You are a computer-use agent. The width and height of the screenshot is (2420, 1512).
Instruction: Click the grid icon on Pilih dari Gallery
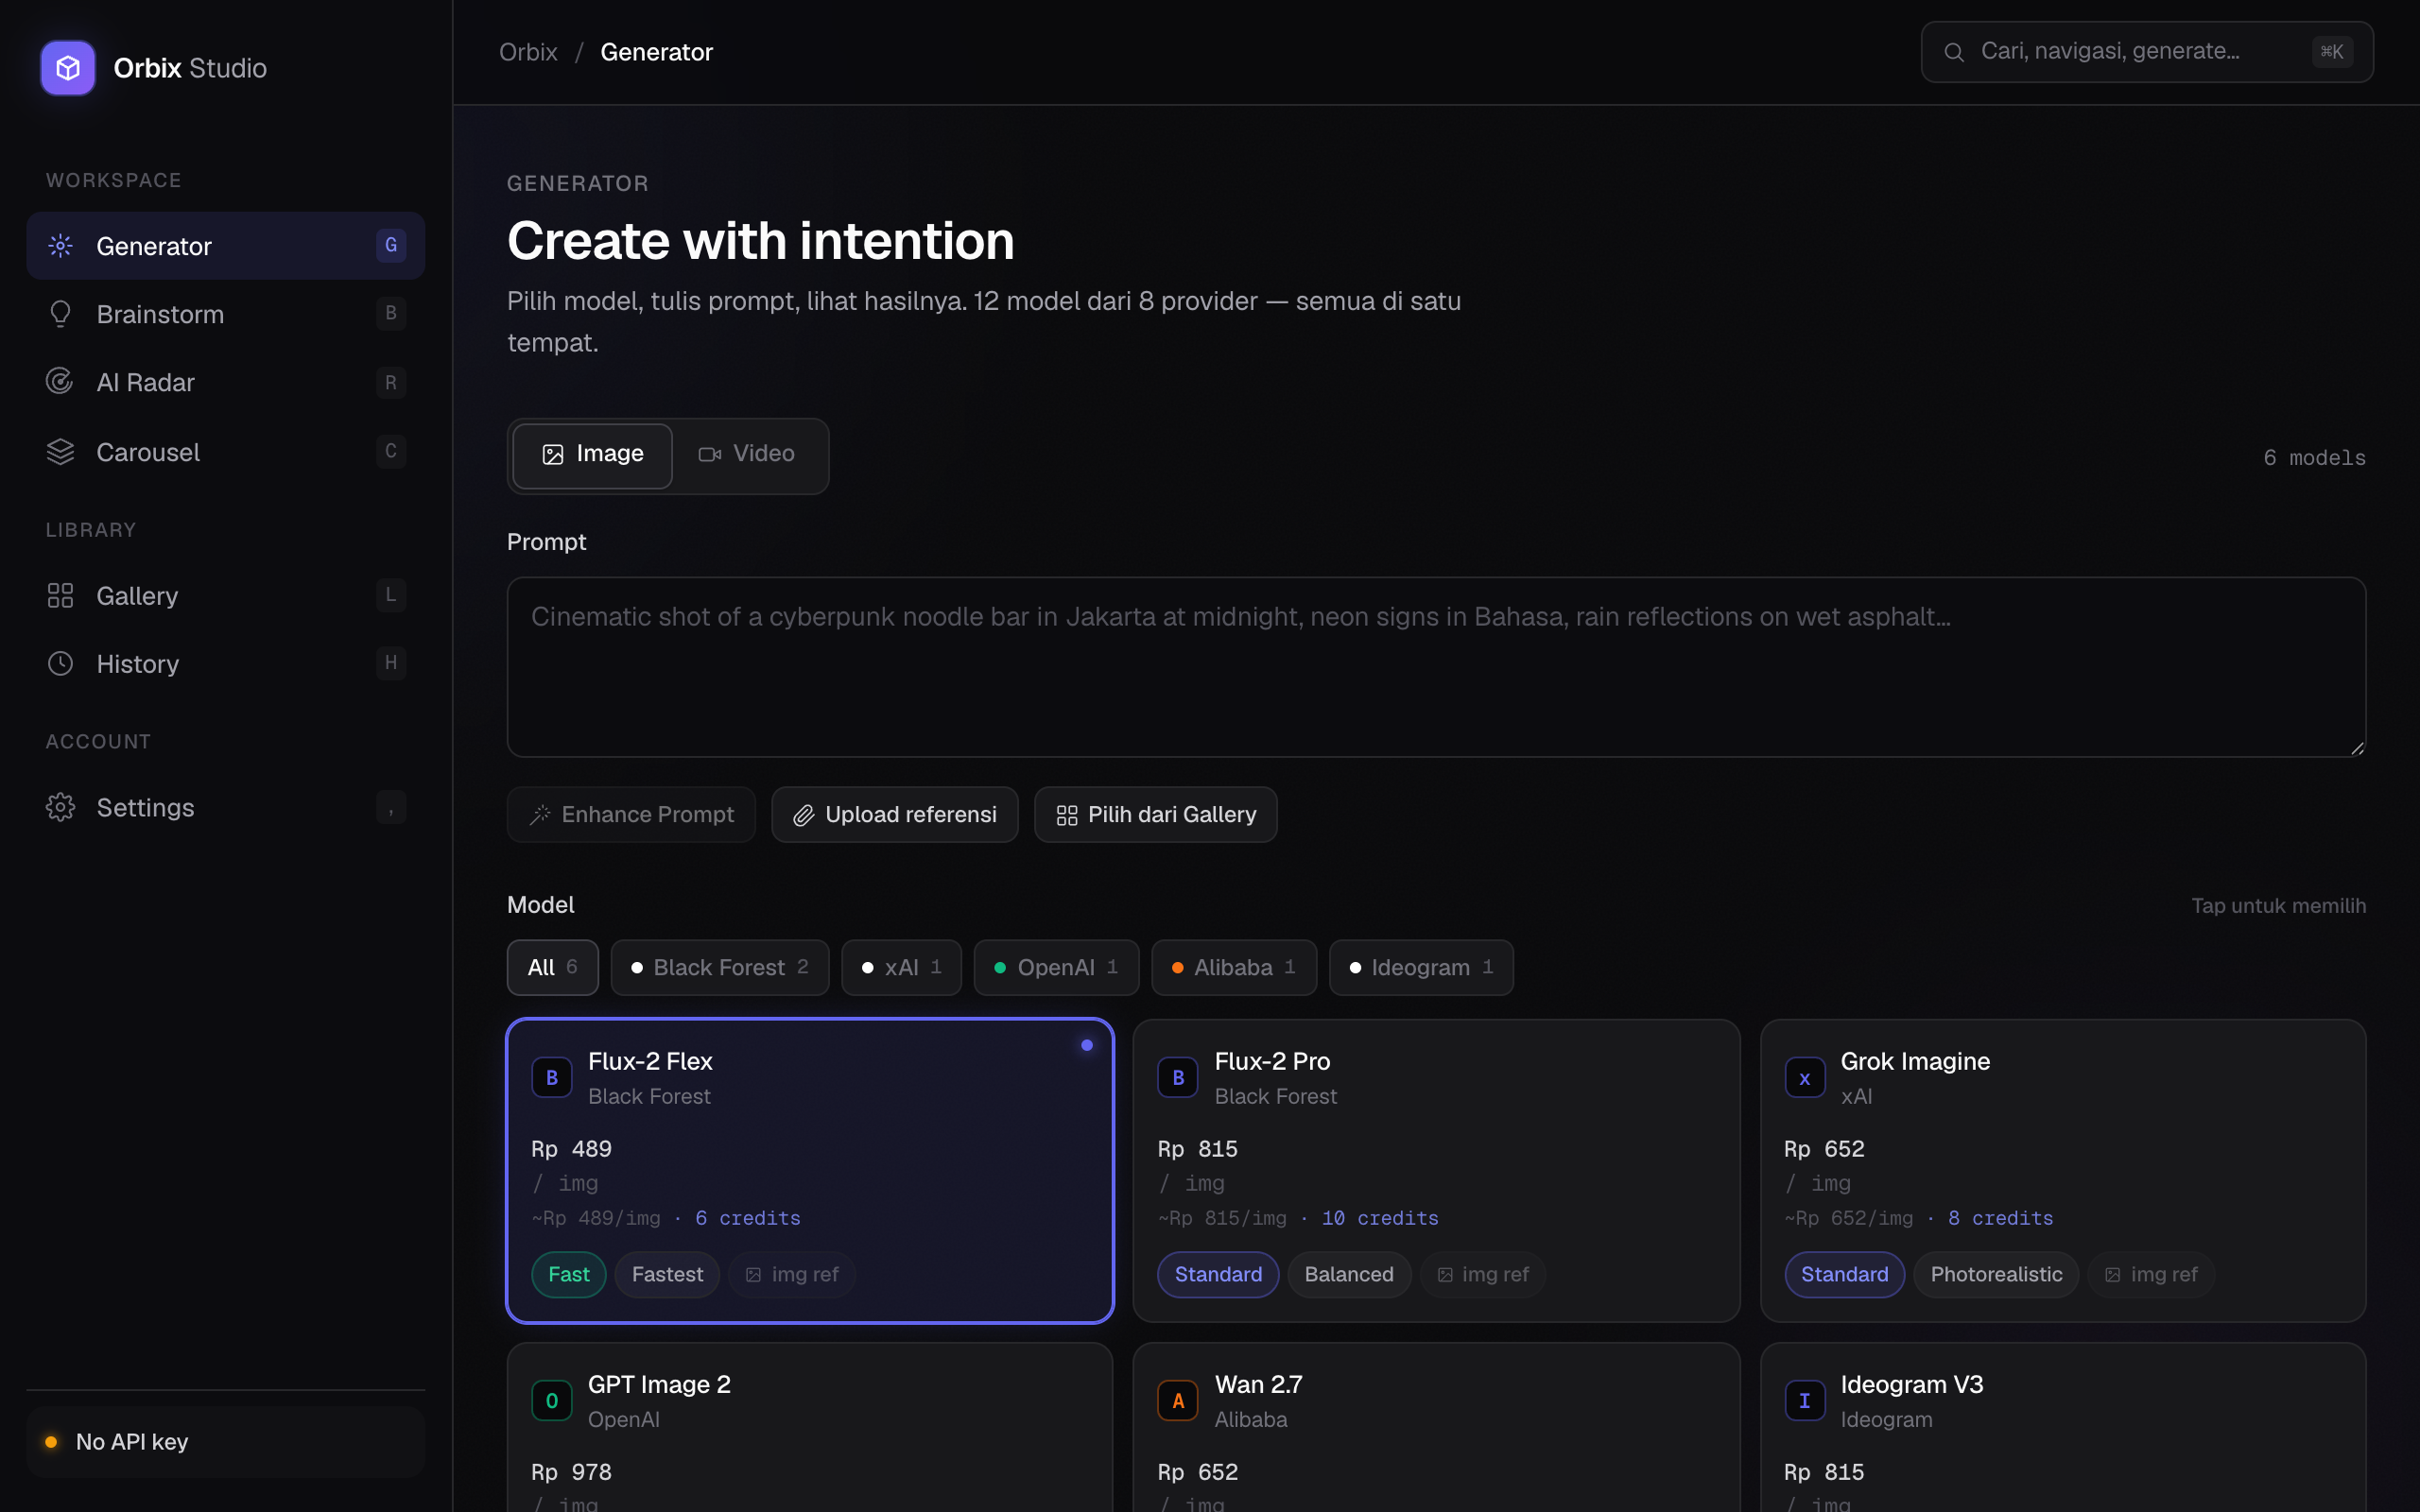tap(1067, 815)
